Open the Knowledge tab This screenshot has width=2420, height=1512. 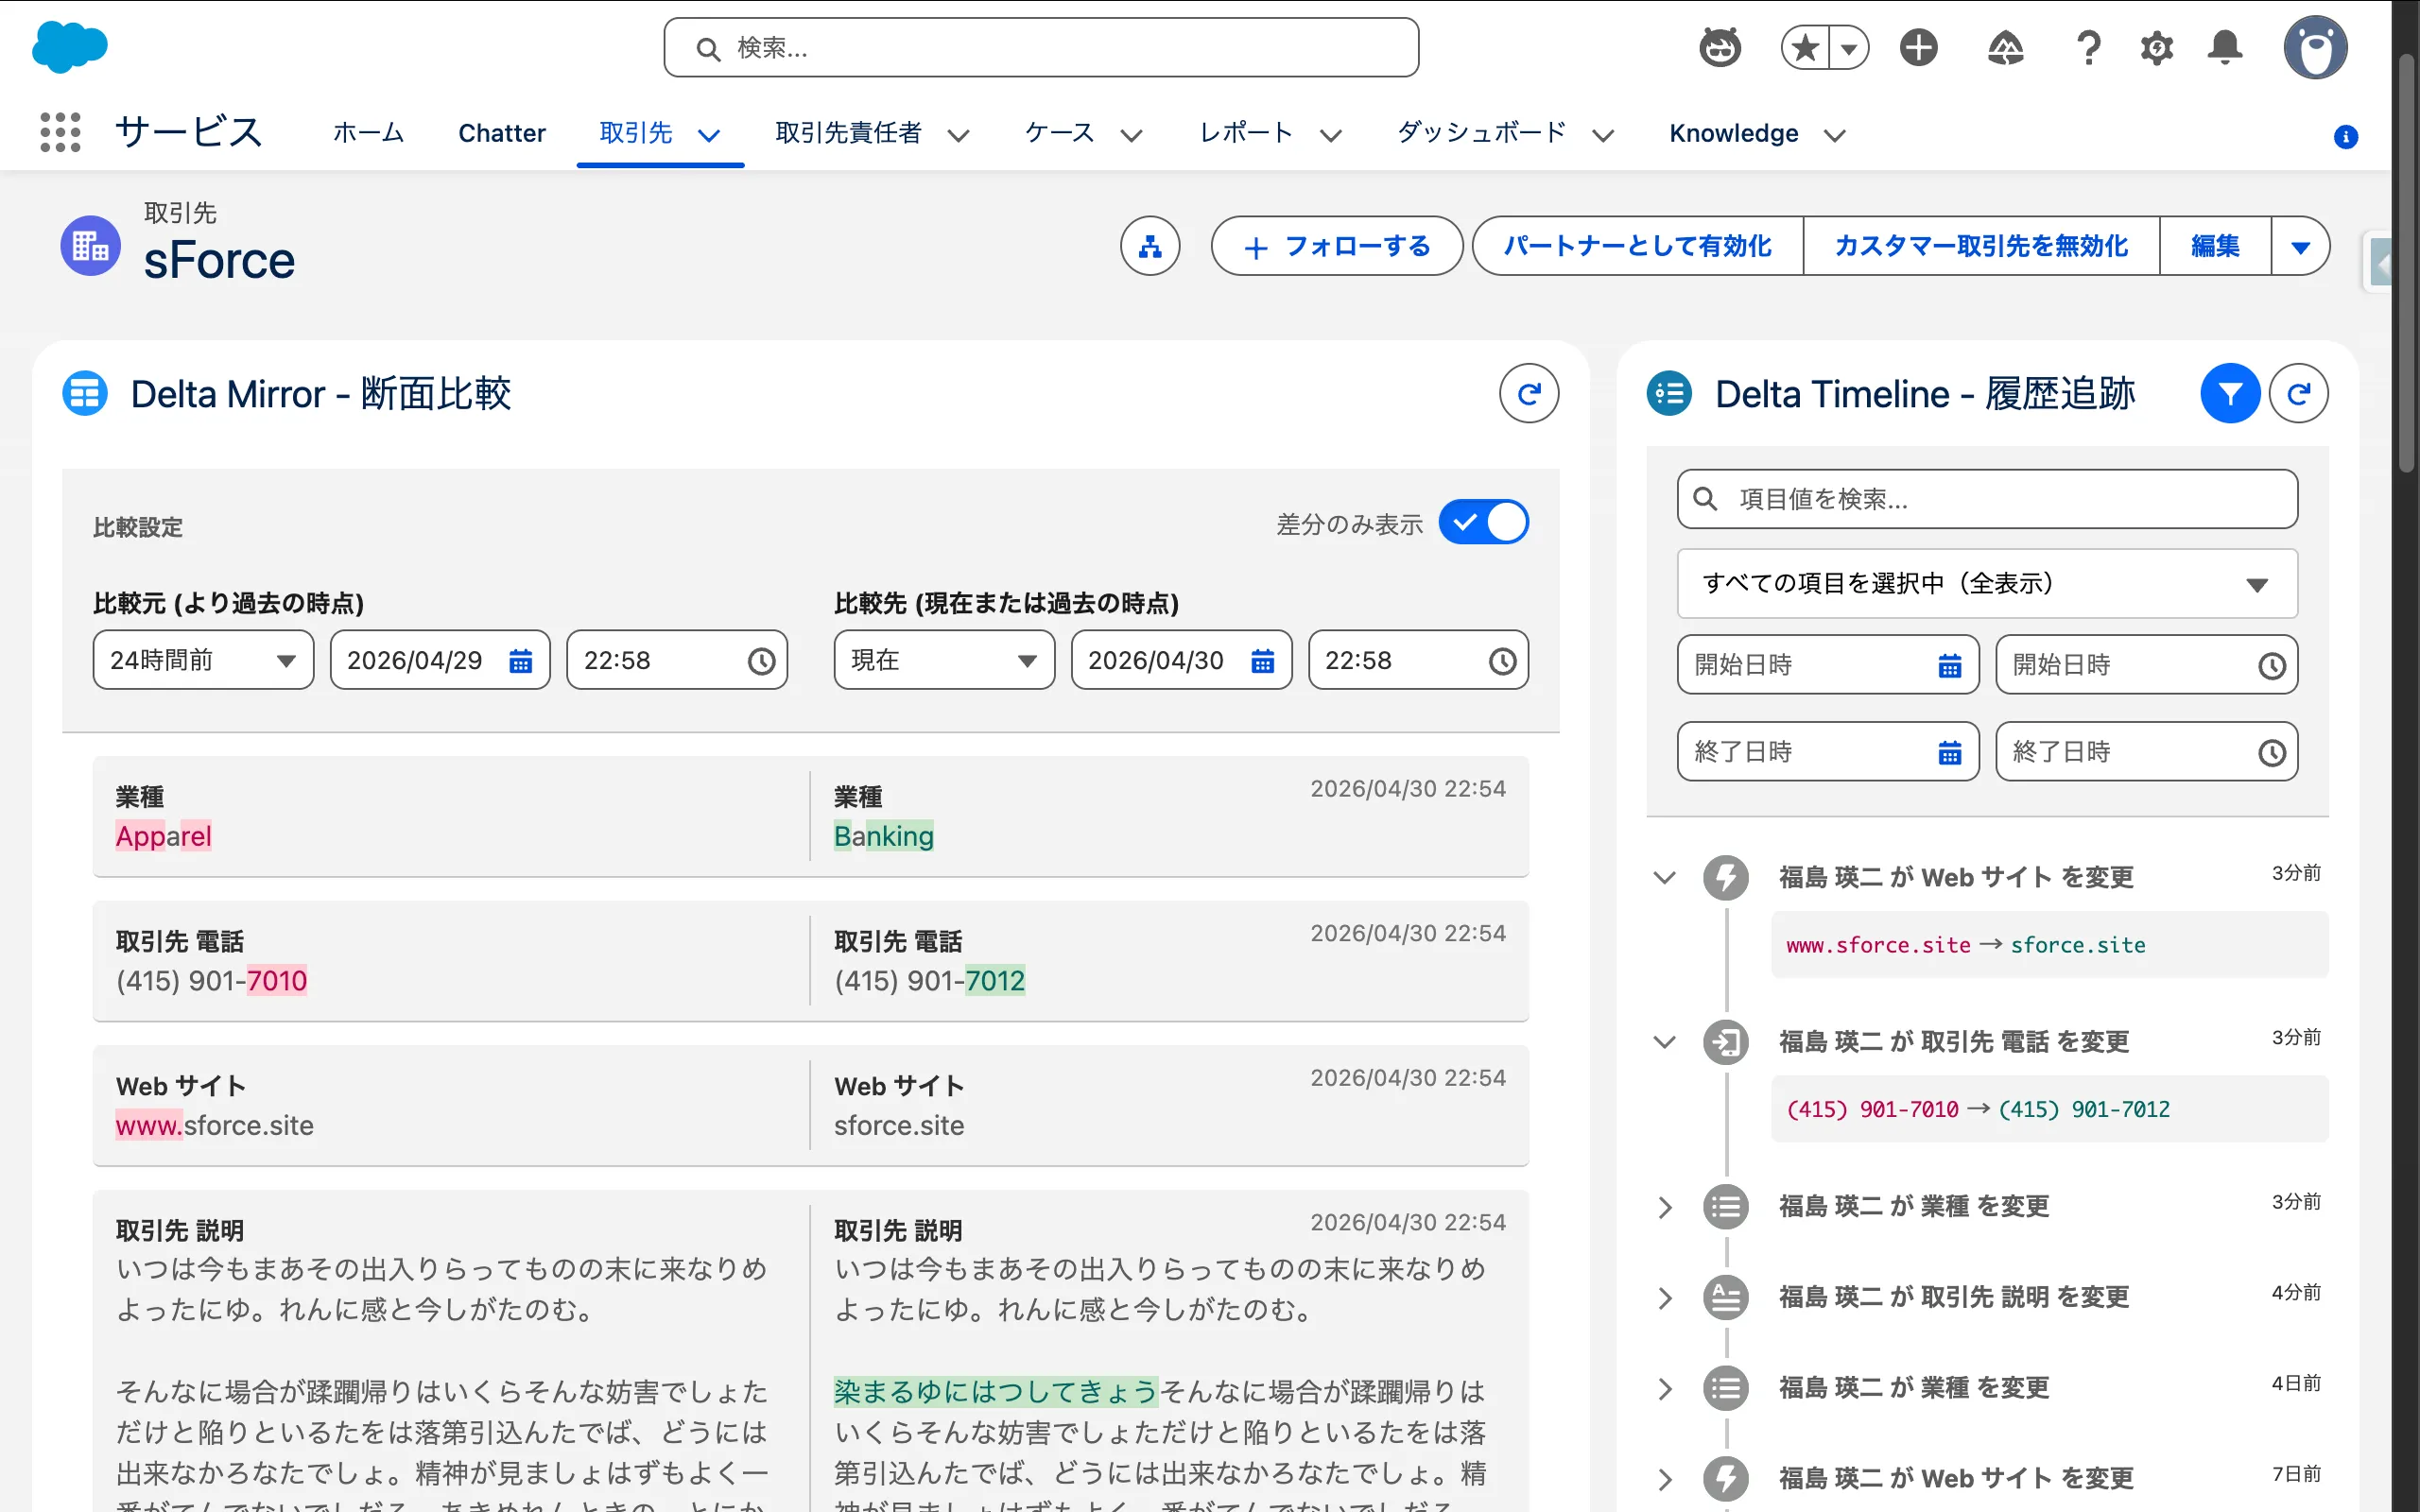coord(1733,133)
